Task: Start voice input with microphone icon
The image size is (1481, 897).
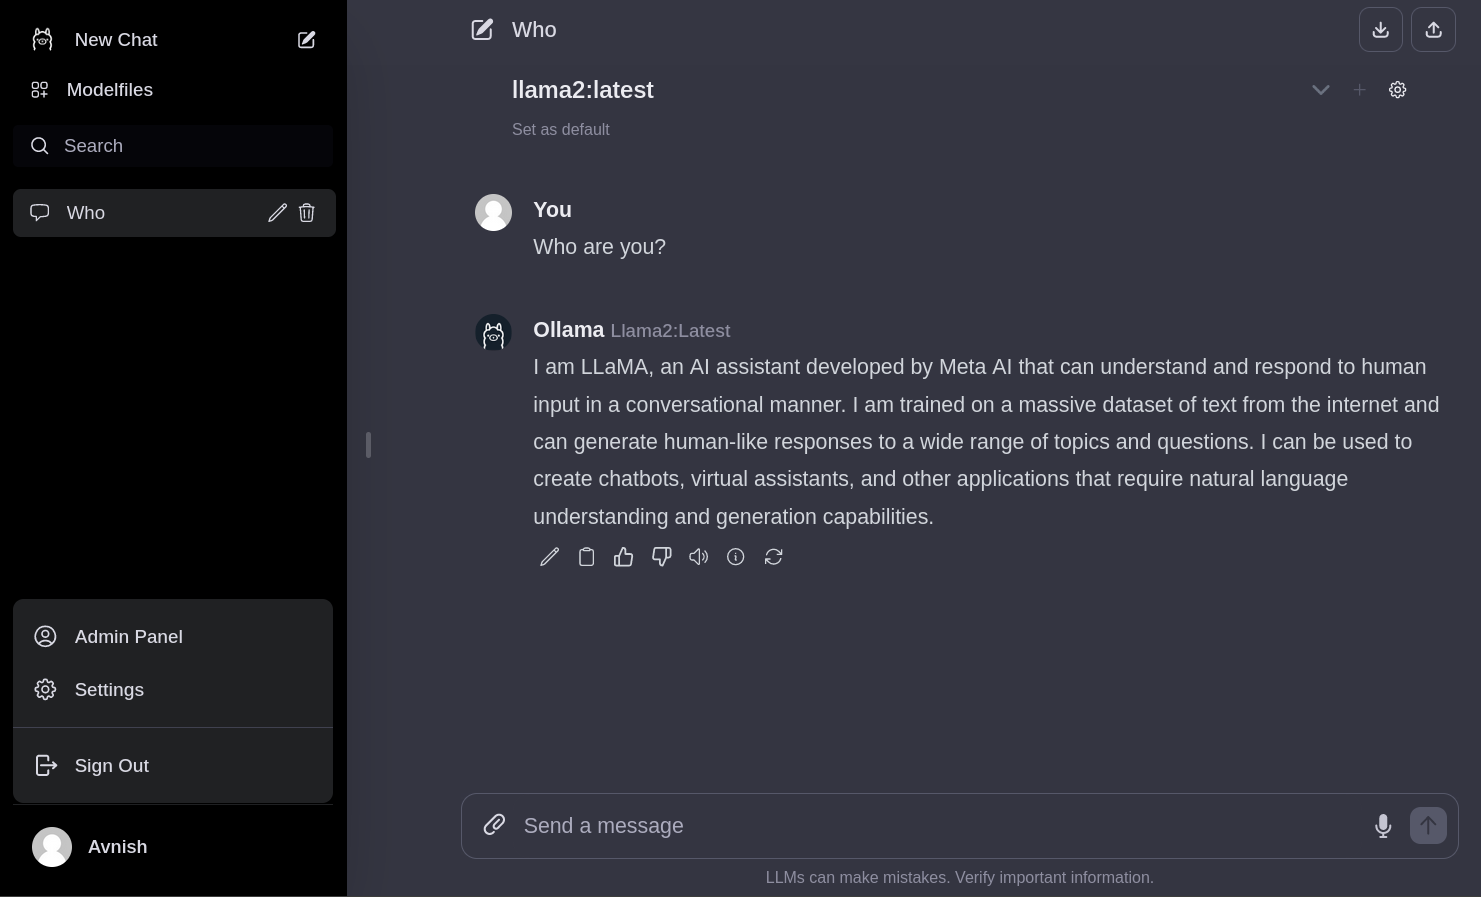Action: pos(1383,826)
